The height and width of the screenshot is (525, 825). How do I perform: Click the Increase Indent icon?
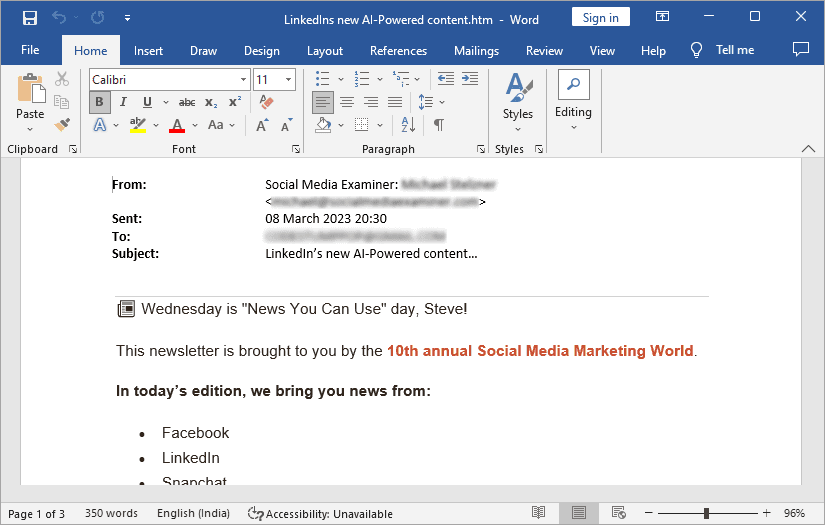pos(470,79)
